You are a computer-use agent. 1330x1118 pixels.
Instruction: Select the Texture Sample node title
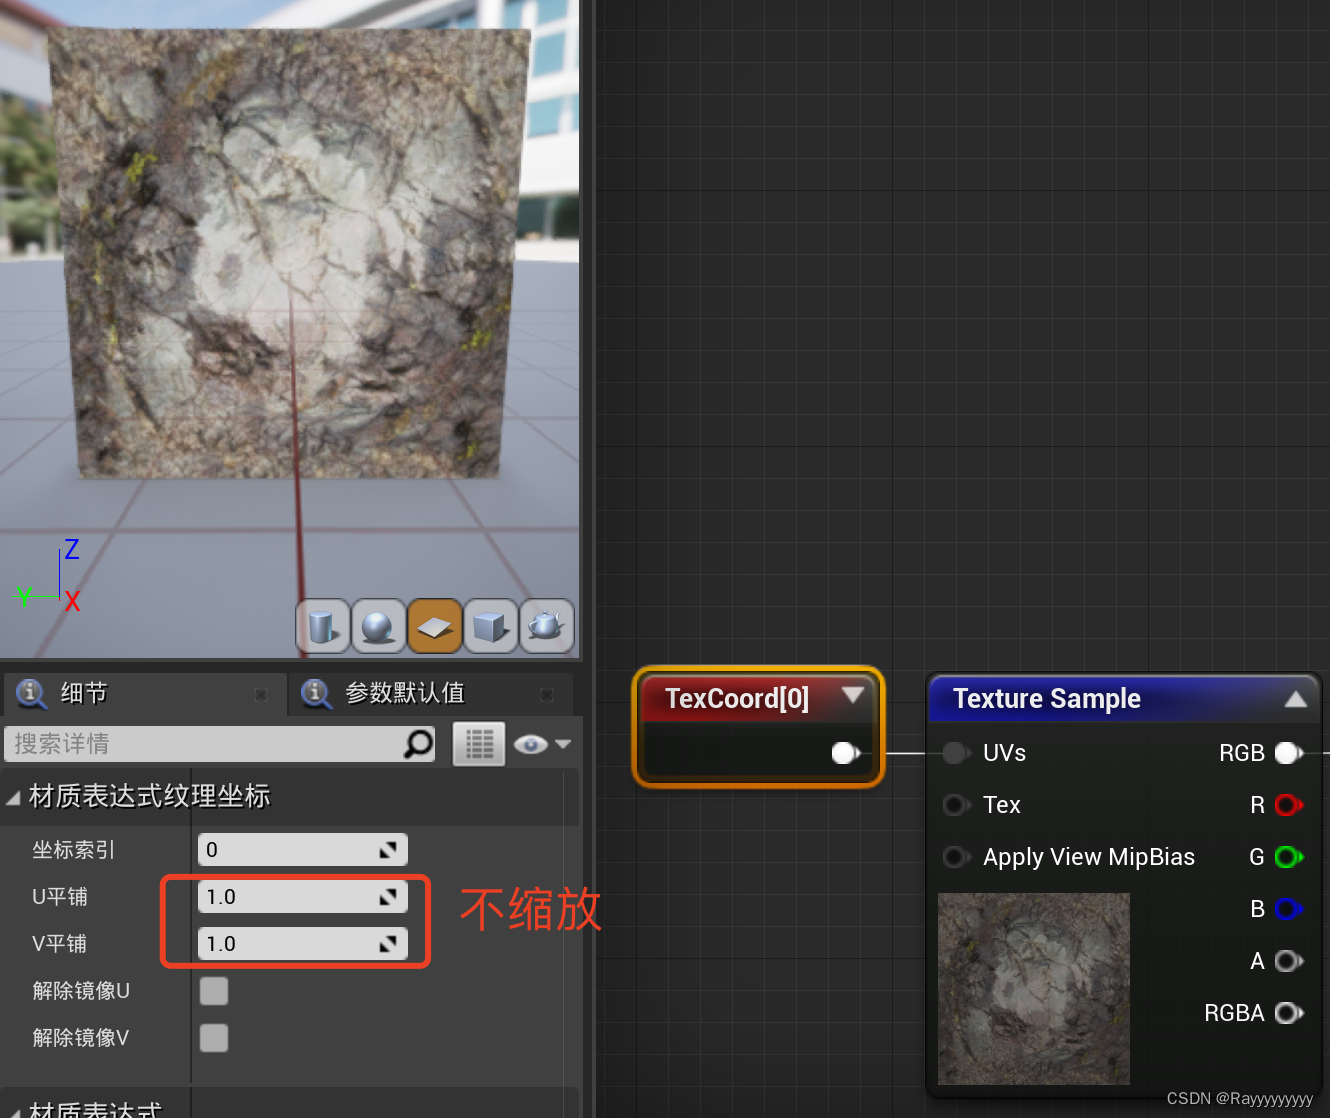(1046, 698)
